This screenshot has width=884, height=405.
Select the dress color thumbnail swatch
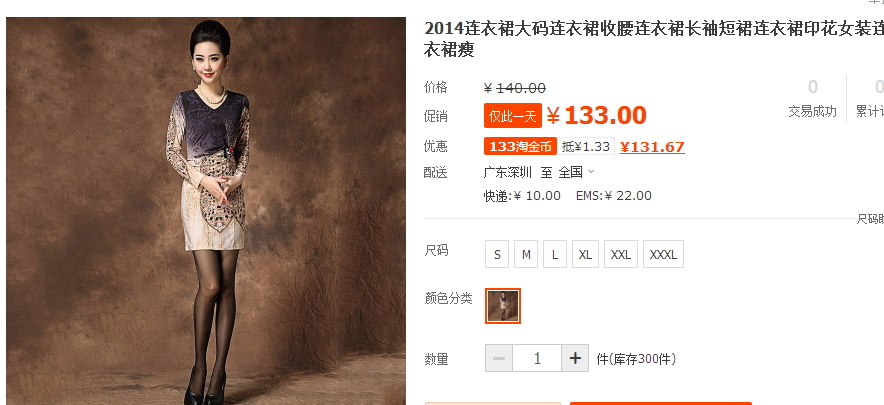coord(503,306)
